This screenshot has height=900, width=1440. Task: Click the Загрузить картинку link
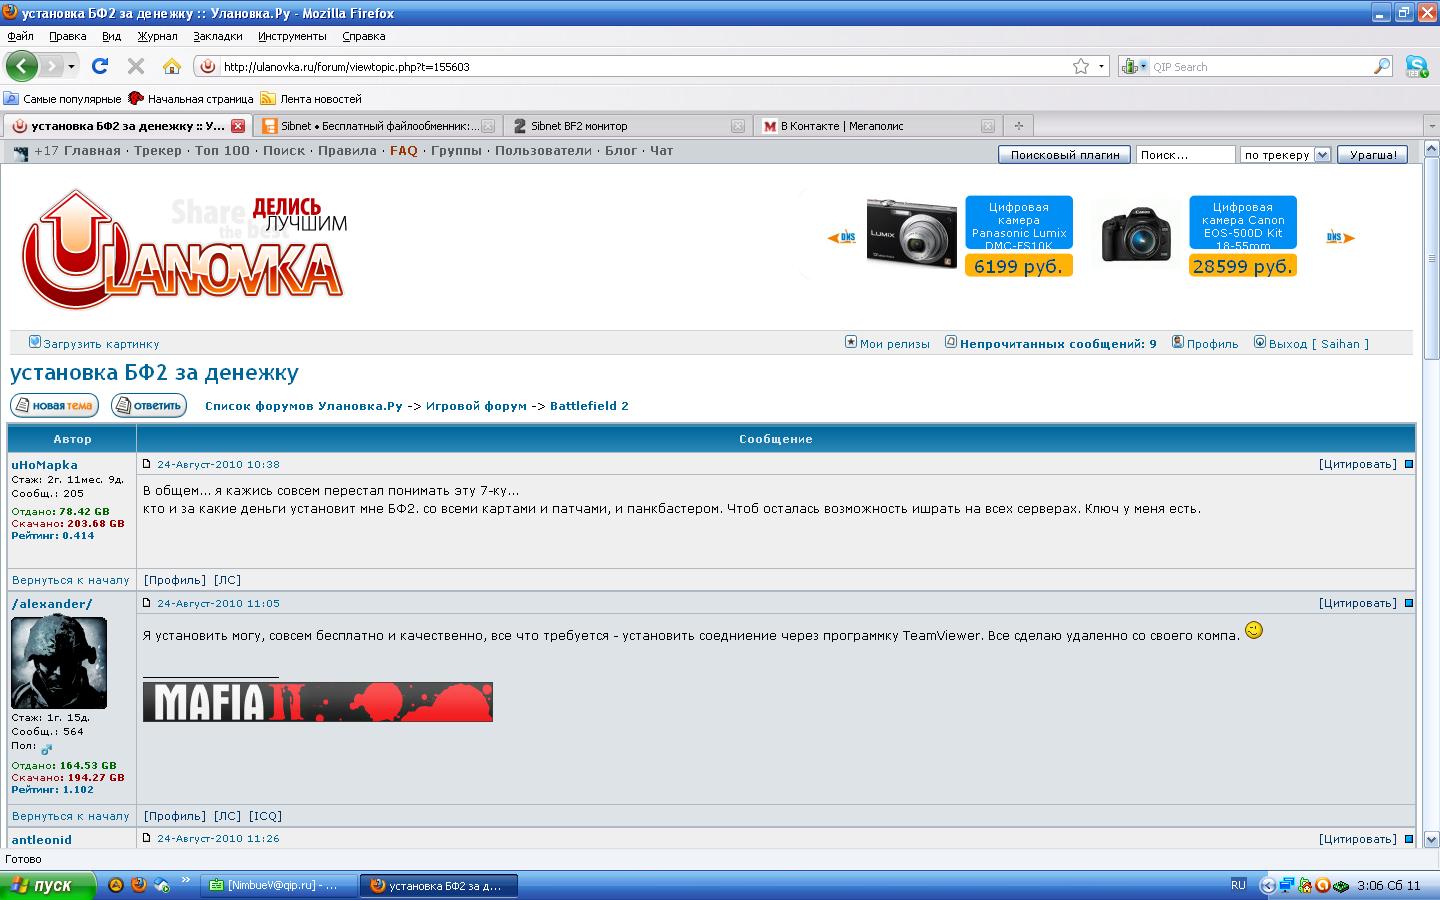(x=101, y=344)
